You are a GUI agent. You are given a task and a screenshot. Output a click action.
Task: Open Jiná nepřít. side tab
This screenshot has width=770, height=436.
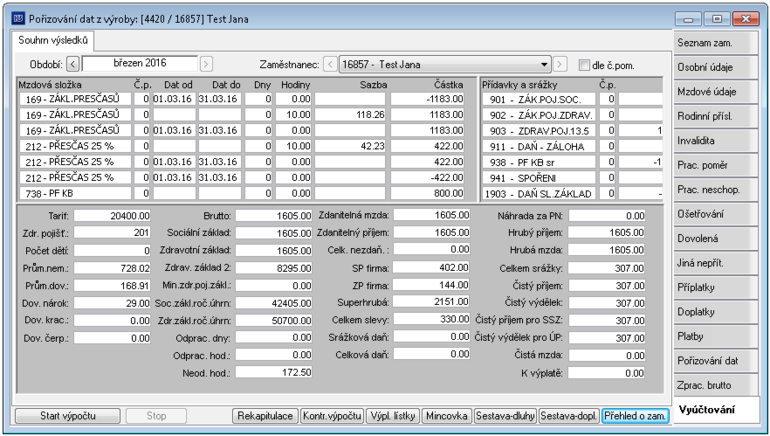pyautogui.click(x=713, y=264)
